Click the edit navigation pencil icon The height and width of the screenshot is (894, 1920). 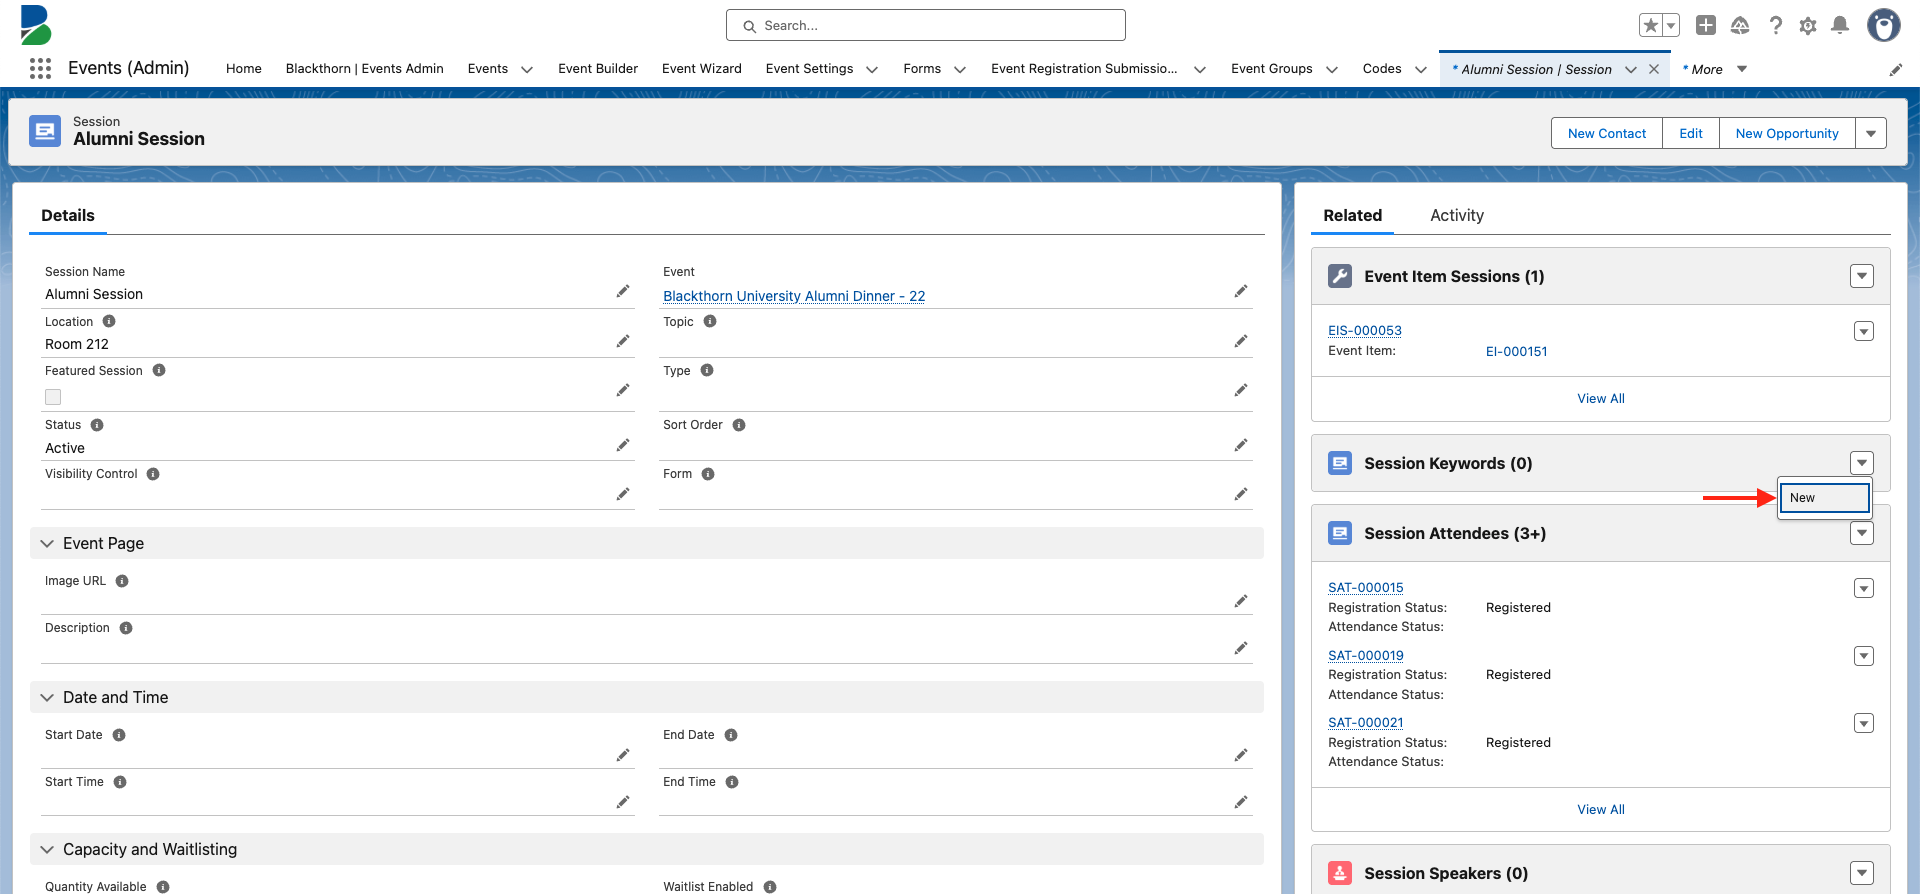point(1895,69)
